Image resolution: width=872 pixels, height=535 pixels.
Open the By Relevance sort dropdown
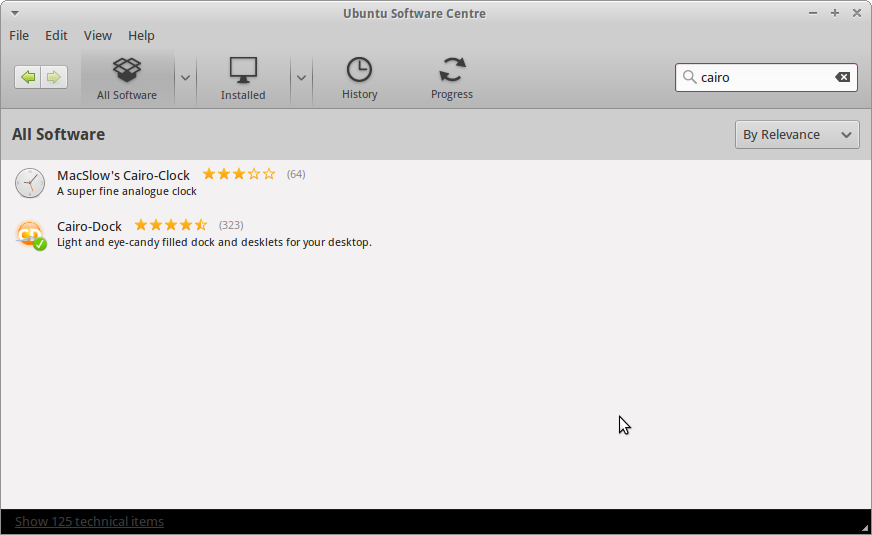pos(797,135)
